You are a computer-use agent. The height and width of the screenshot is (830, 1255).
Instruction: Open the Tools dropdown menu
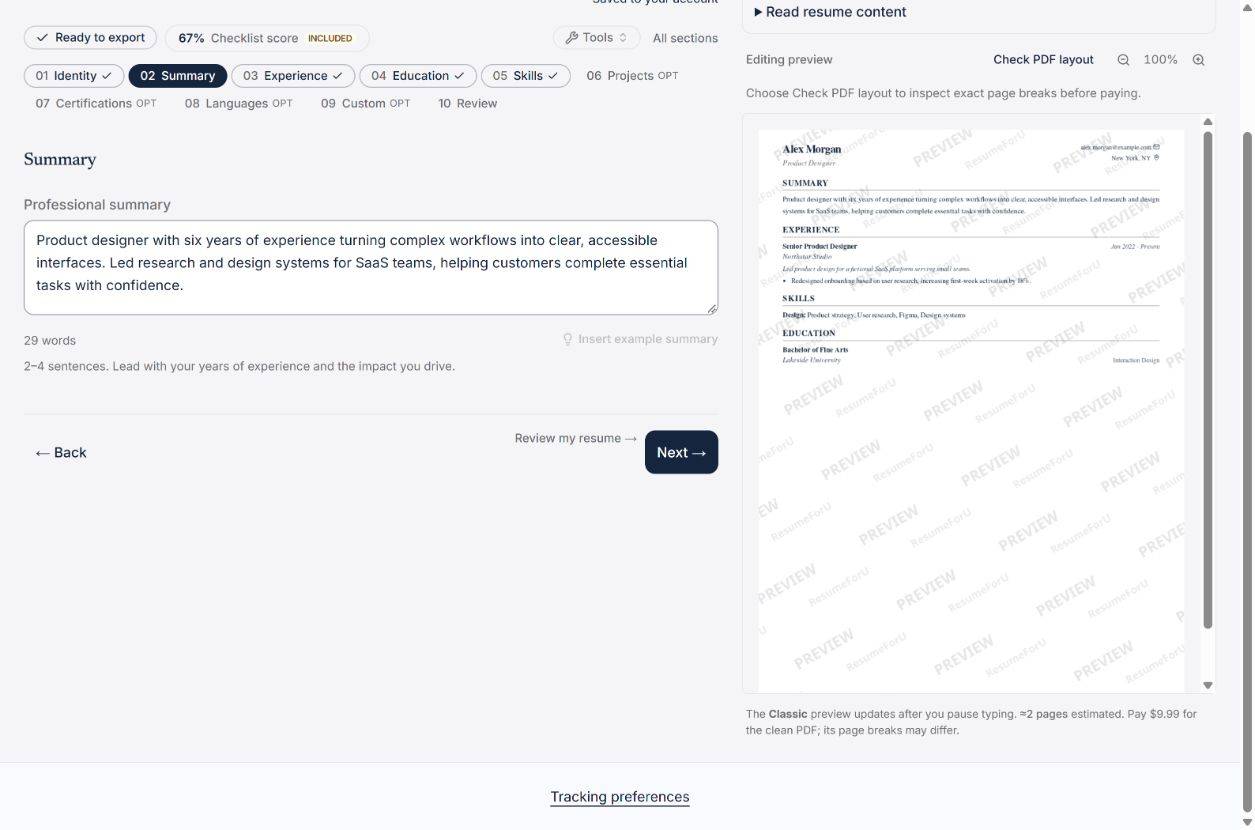click(x=597, y=38)
